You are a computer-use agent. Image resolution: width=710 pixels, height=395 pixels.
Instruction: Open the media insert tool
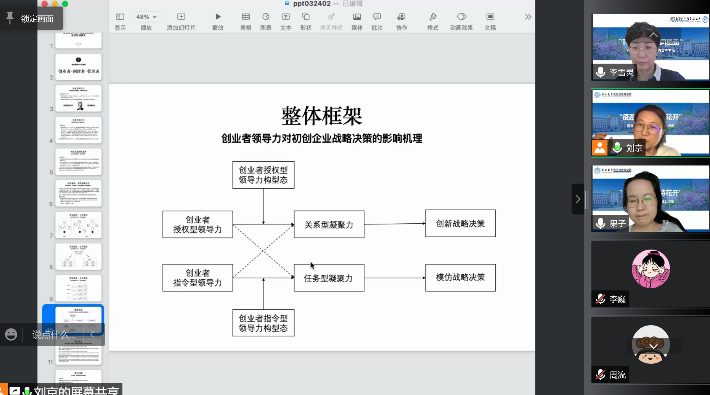coord(357,20)
